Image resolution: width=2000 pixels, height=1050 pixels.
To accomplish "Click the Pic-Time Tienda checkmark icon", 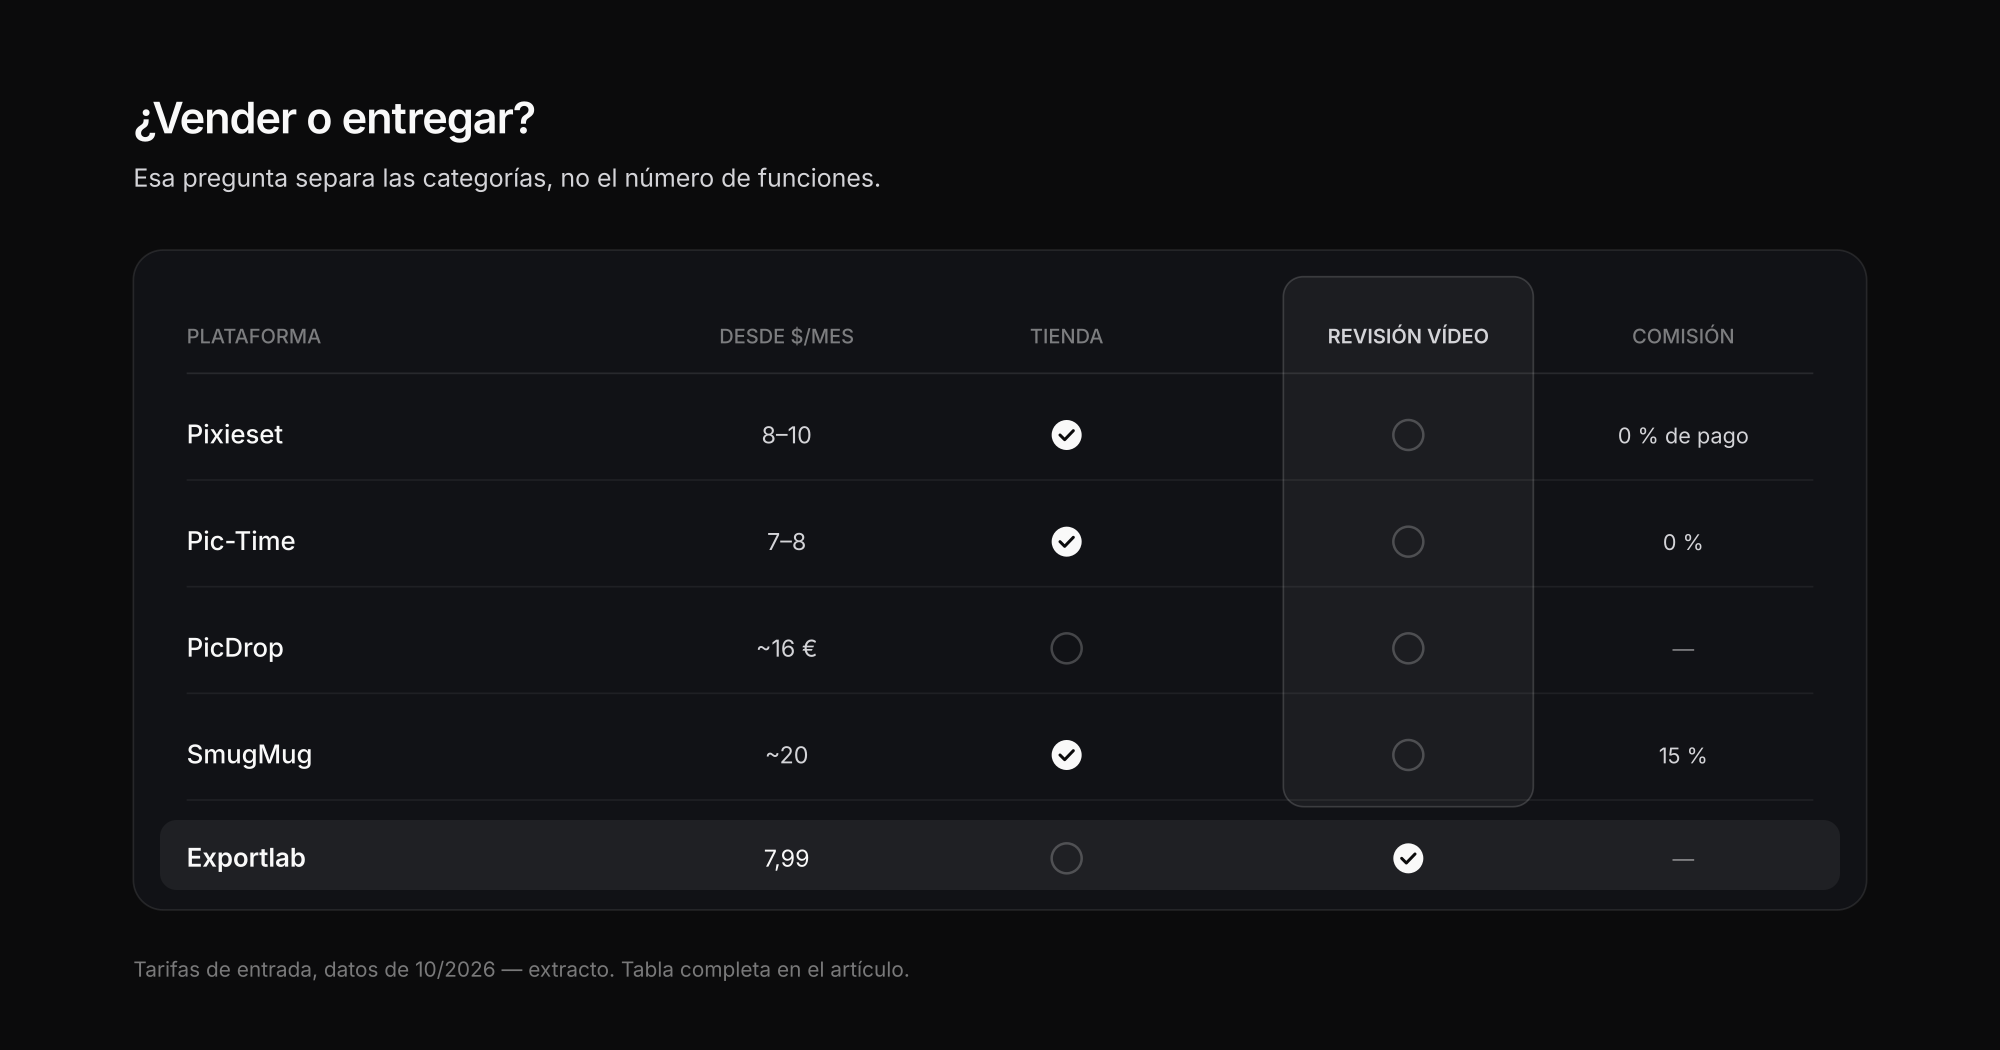I will 1066,541.
